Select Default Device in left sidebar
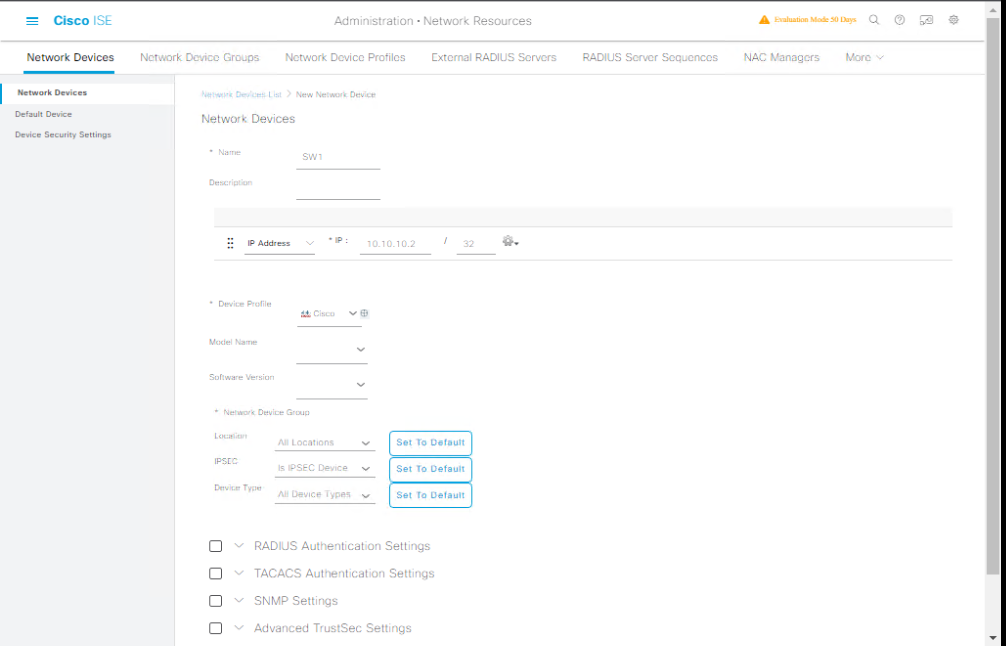Image resolution: width=1006 pixels, height=646 pixels. coord(44,114)
